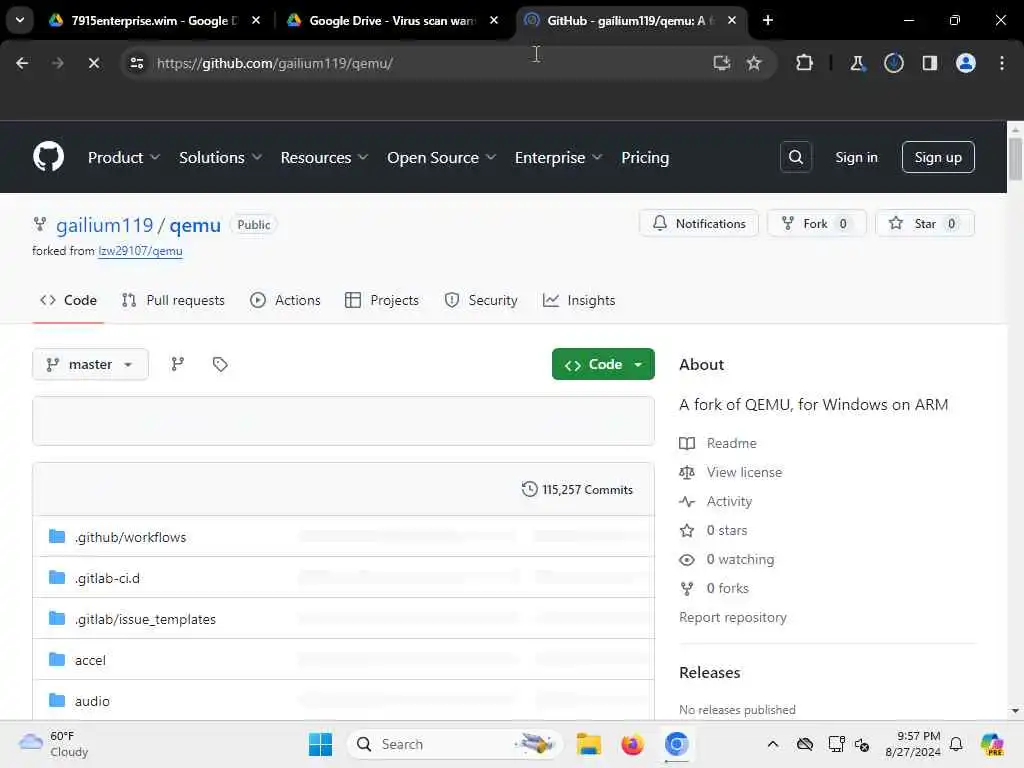Click the Report repository link
Image resolution: width=1024 pixels, height=768 pixels.
[x=733, y=617]
